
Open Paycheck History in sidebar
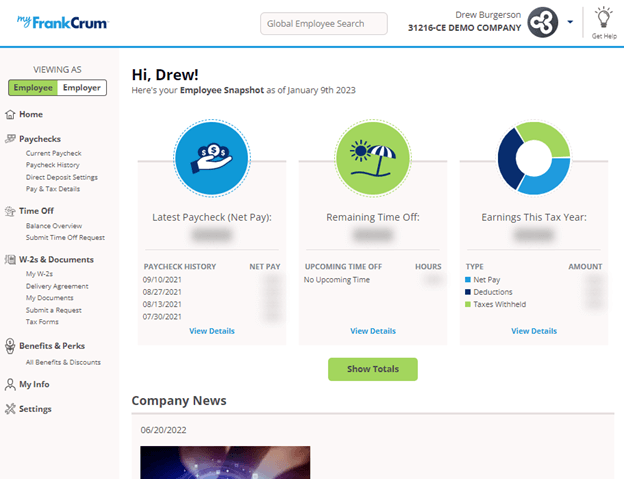(53, 165)
